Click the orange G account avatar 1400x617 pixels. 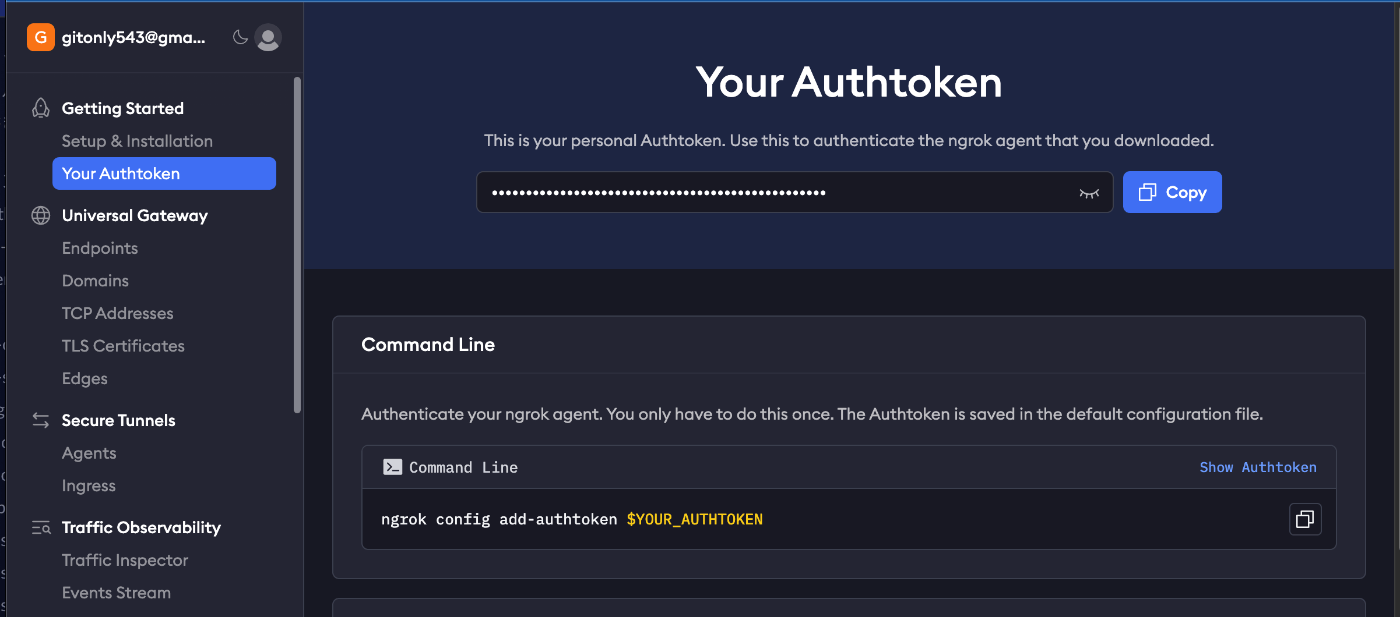click(x=41, y=38)
